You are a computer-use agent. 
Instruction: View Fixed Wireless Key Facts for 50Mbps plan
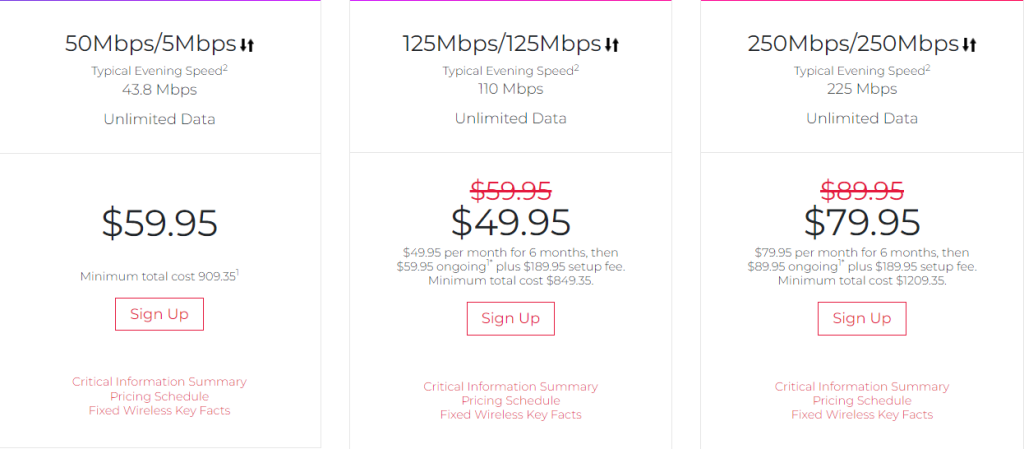pyautogui.click(x=159, y=410)
